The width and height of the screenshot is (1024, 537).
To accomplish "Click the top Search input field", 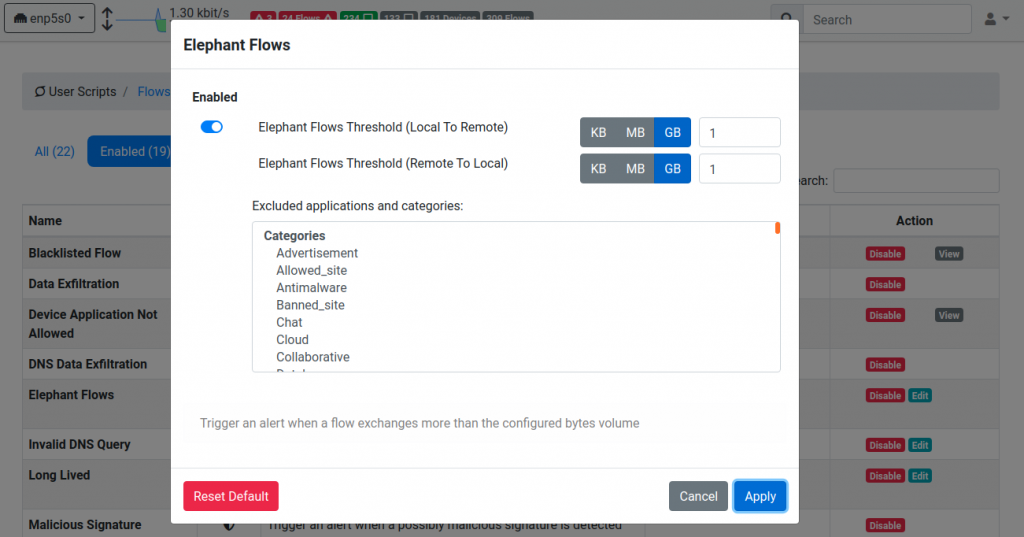I will tap(887, 20).
